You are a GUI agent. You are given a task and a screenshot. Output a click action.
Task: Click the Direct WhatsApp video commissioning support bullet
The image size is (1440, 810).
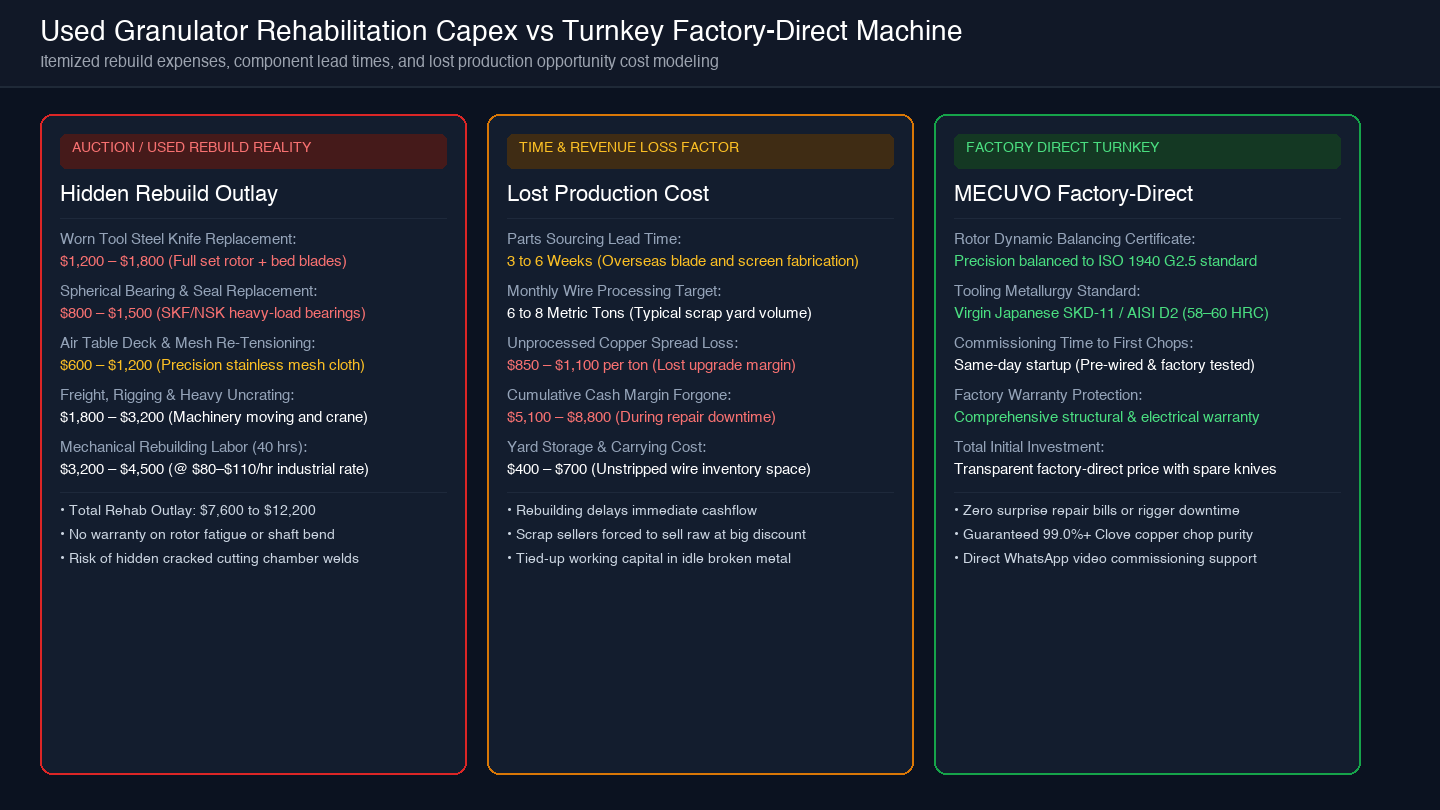1105,558
